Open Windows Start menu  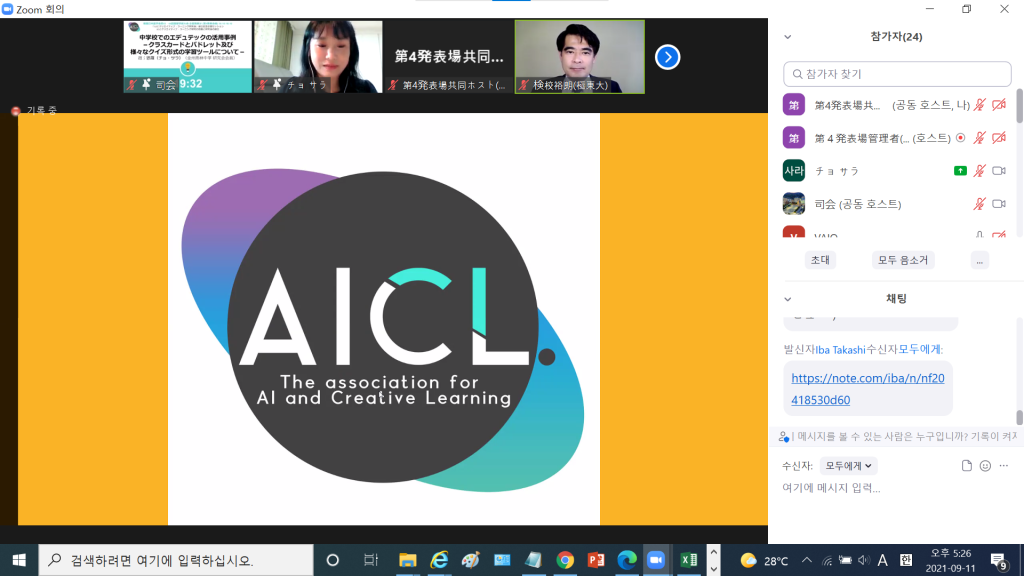pos(19,560)
